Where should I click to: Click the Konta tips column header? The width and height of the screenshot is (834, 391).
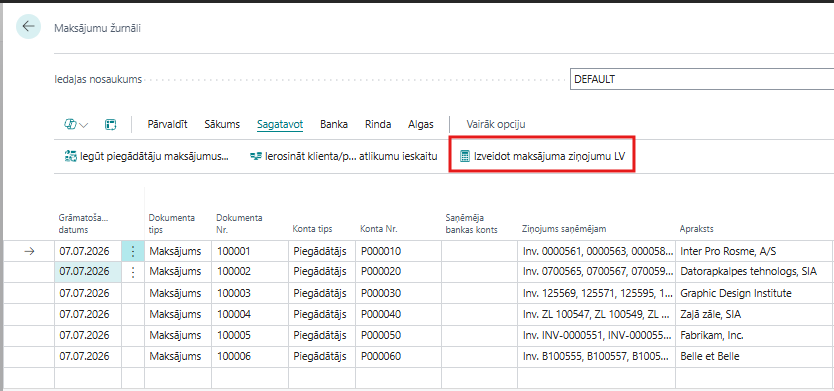tap(312, 229)
